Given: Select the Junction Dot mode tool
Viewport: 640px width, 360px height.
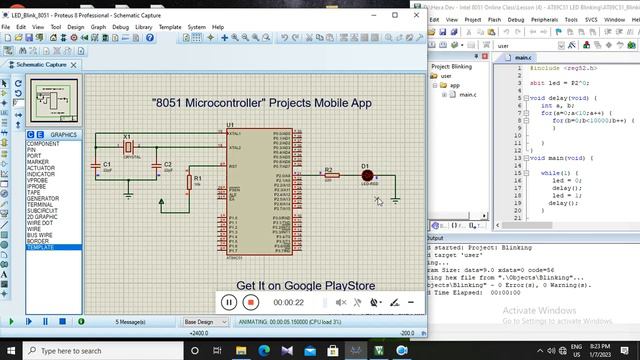Looking at the screenshot, I should click(4, 103).
